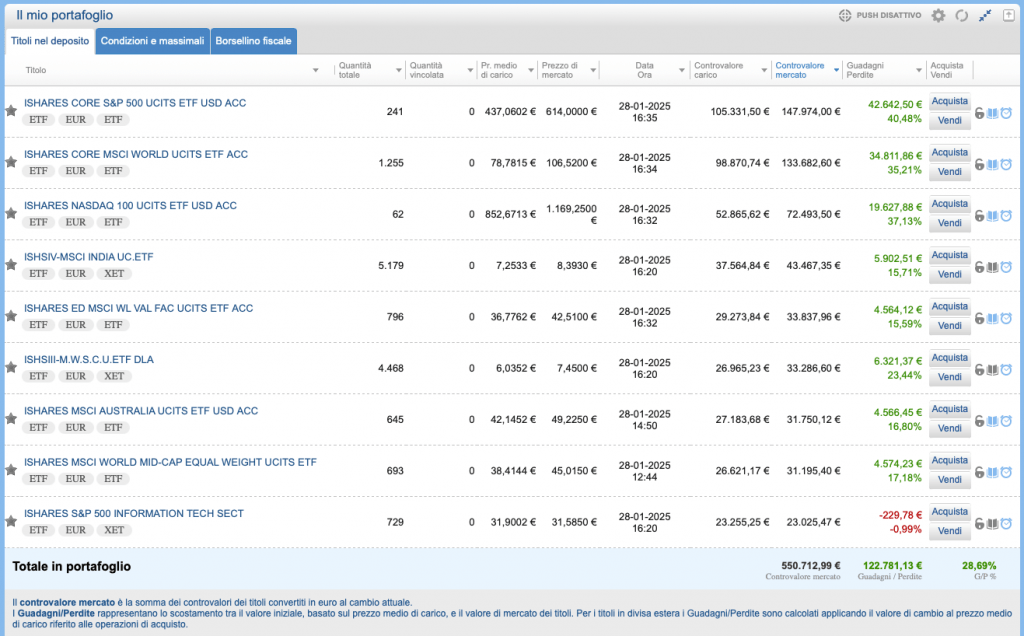
Task: Switch to Borsellino fiscale tab
Action: click(x=253, y=41)
